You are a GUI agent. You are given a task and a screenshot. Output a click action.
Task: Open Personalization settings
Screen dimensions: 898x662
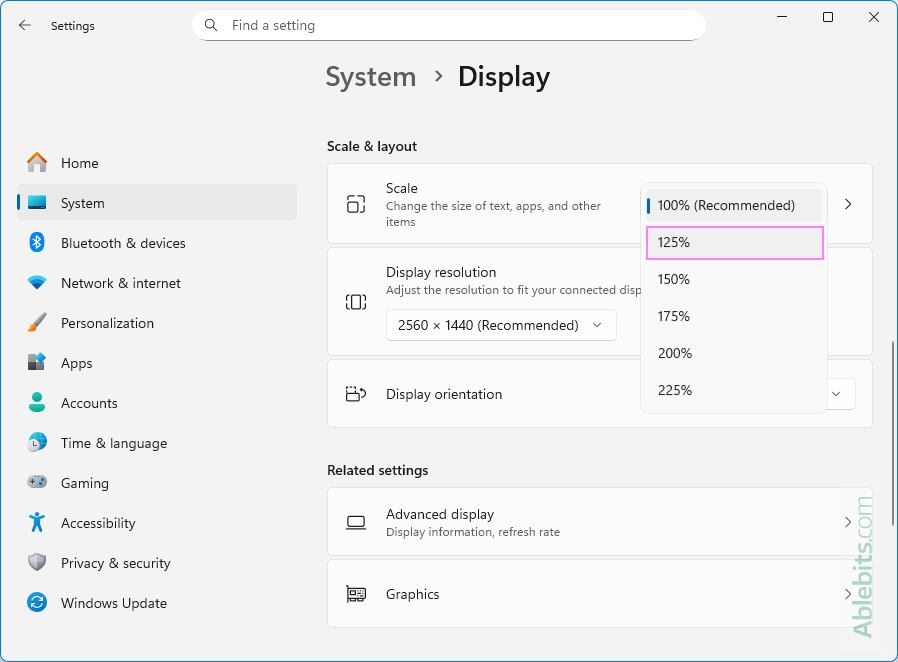(157, 324)
